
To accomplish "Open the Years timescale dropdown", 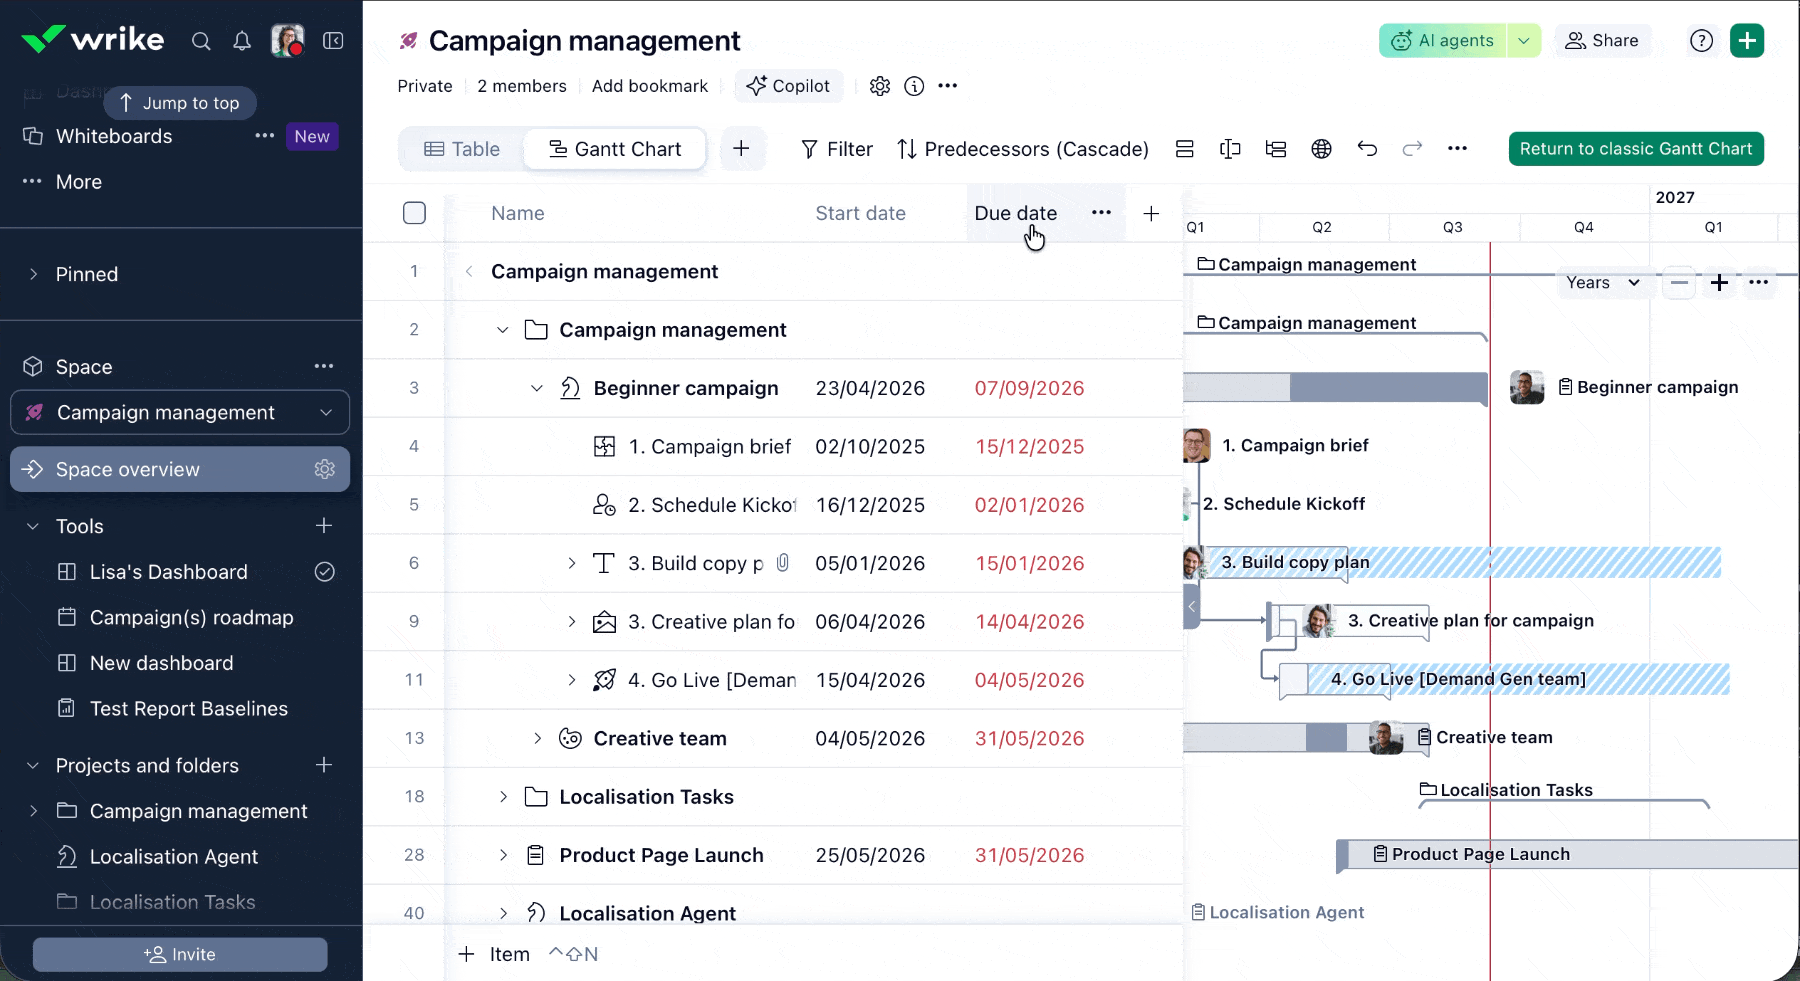I will tap(1603, 283).
